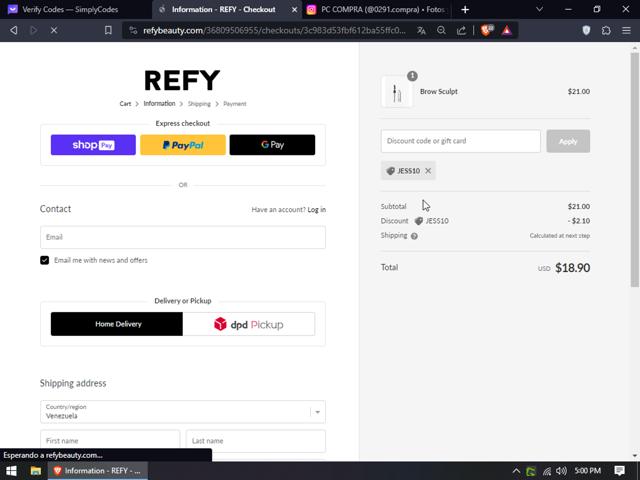This screenshot has height=480, width=640.
Task: Close the REFY Checkout tab
Action: (294, 9)
